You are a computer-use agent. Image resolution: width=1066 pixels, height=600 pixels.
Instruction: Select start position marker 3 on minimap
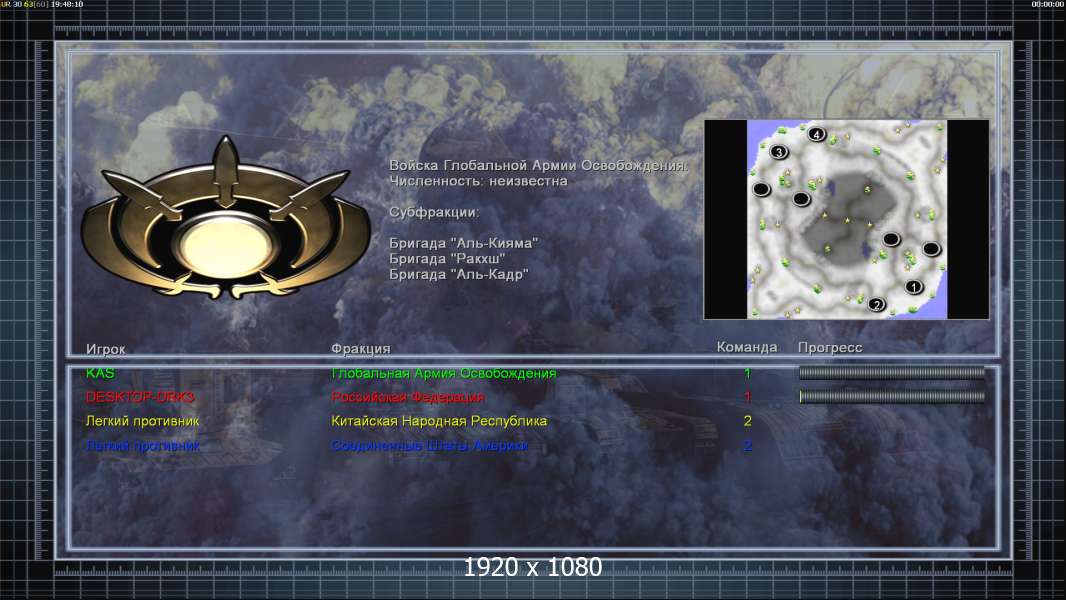pos(779,152)
